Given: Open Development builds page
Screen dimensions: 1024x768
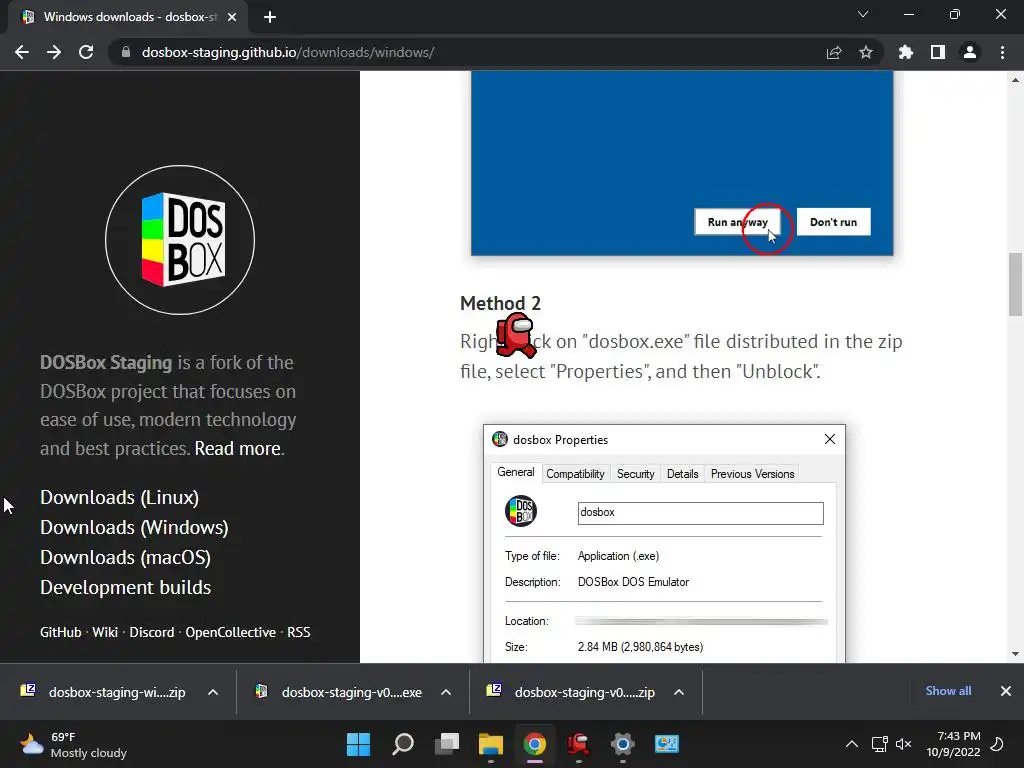Looking at the screenshot, I should [x=125, y=587].
